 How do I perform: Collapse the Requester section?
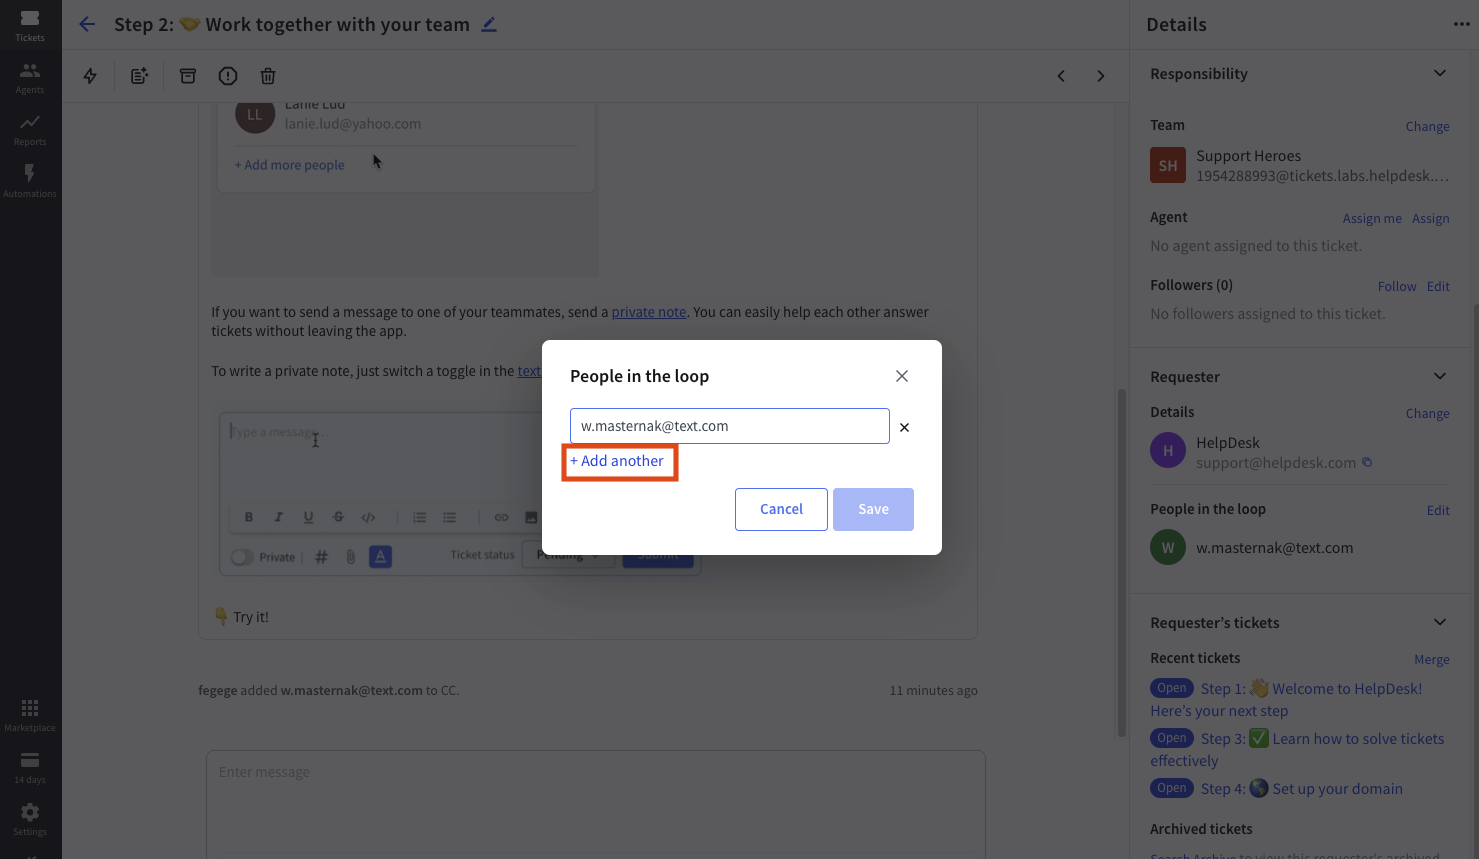1440,376
